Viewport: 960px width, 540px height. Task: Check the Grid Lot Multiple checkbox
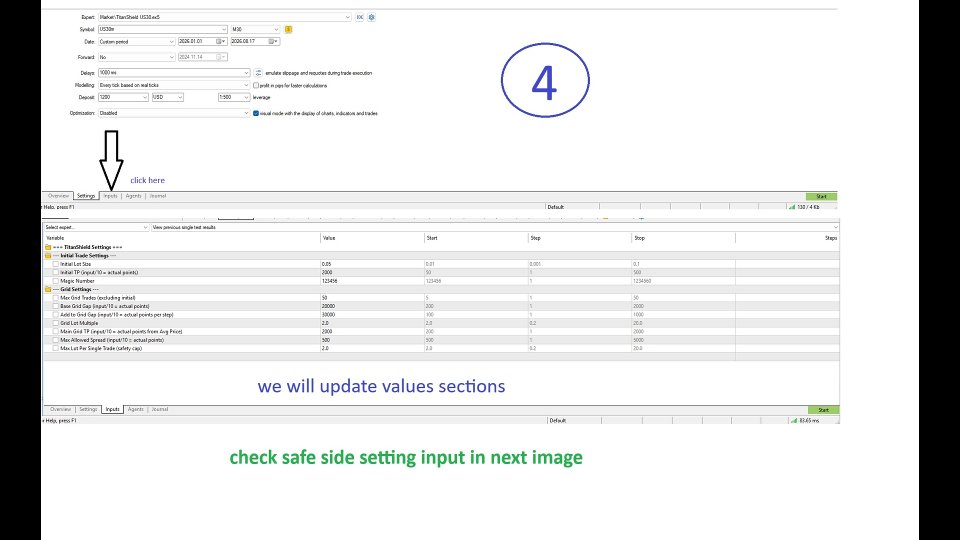[56, 323]
